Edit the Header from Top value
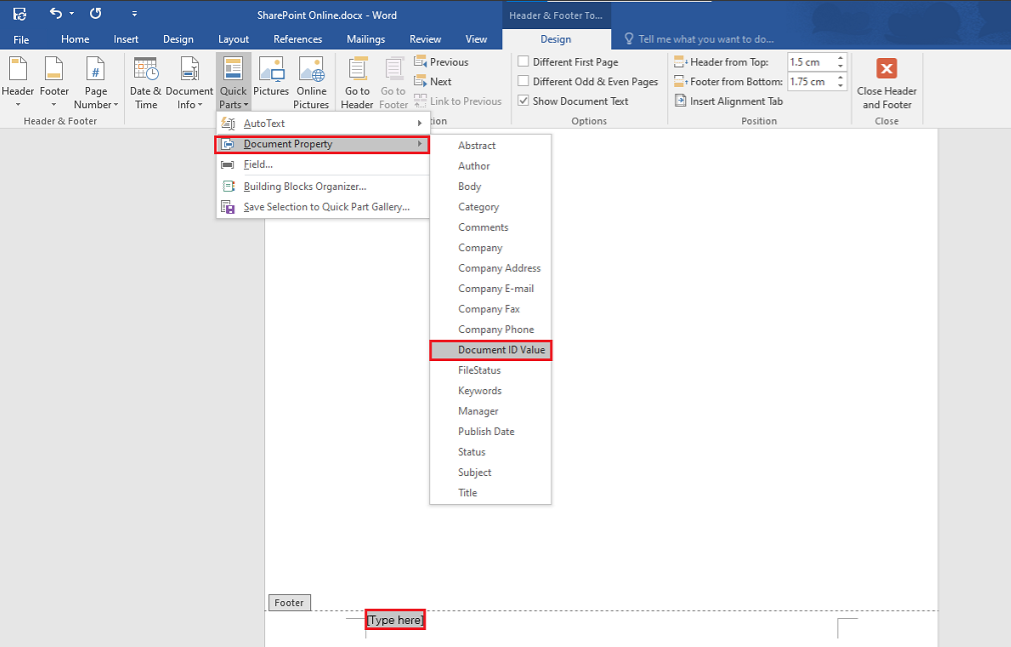 click(x=810, y=62)
